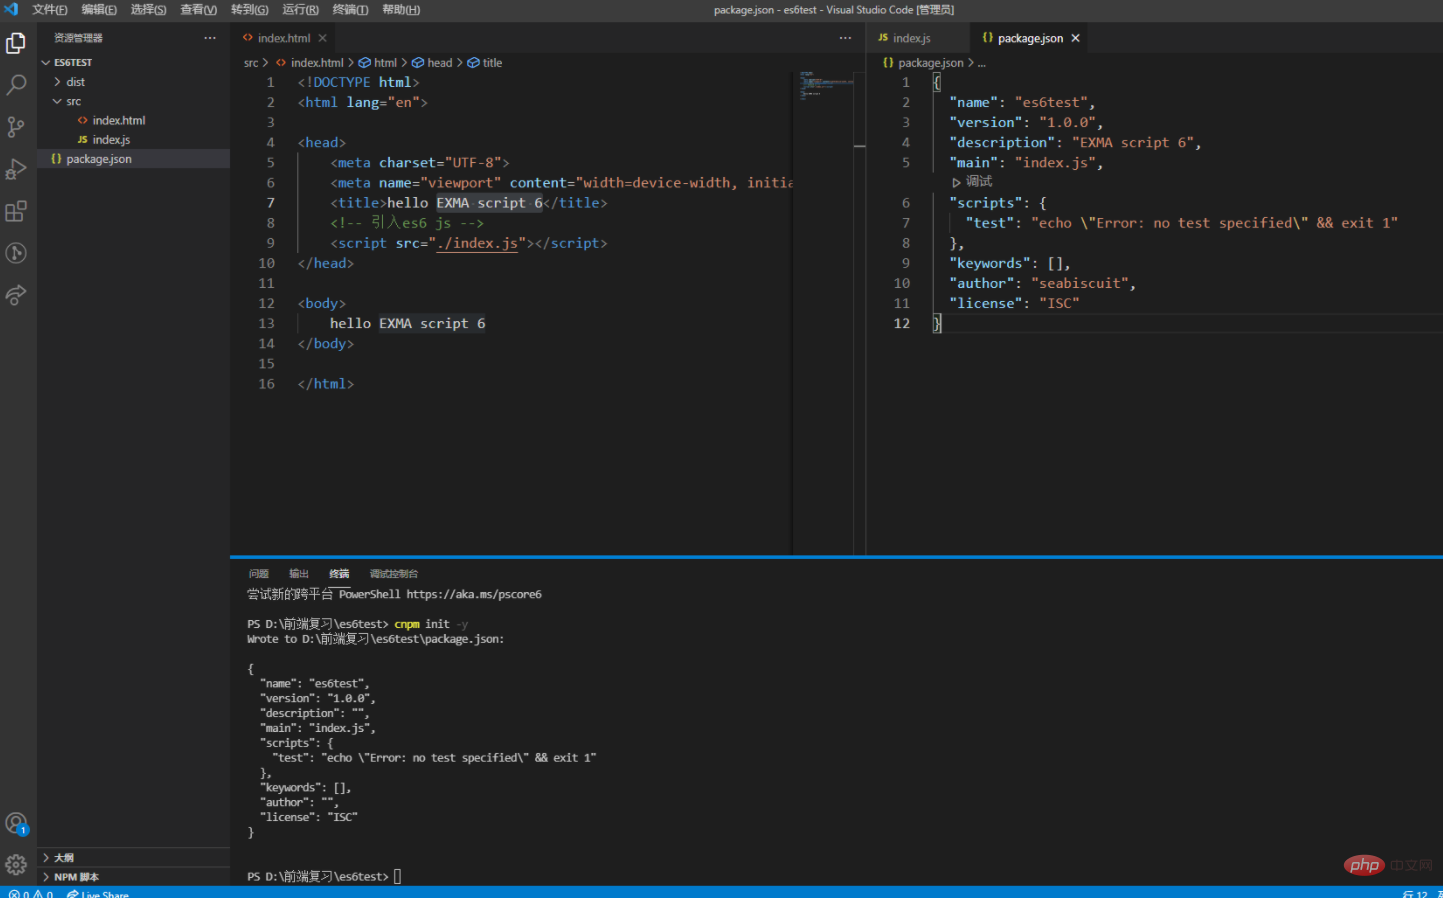Click the 调试 debug link above scripts
This screenshot has height=898, width=1443.
tap(978, 182)
